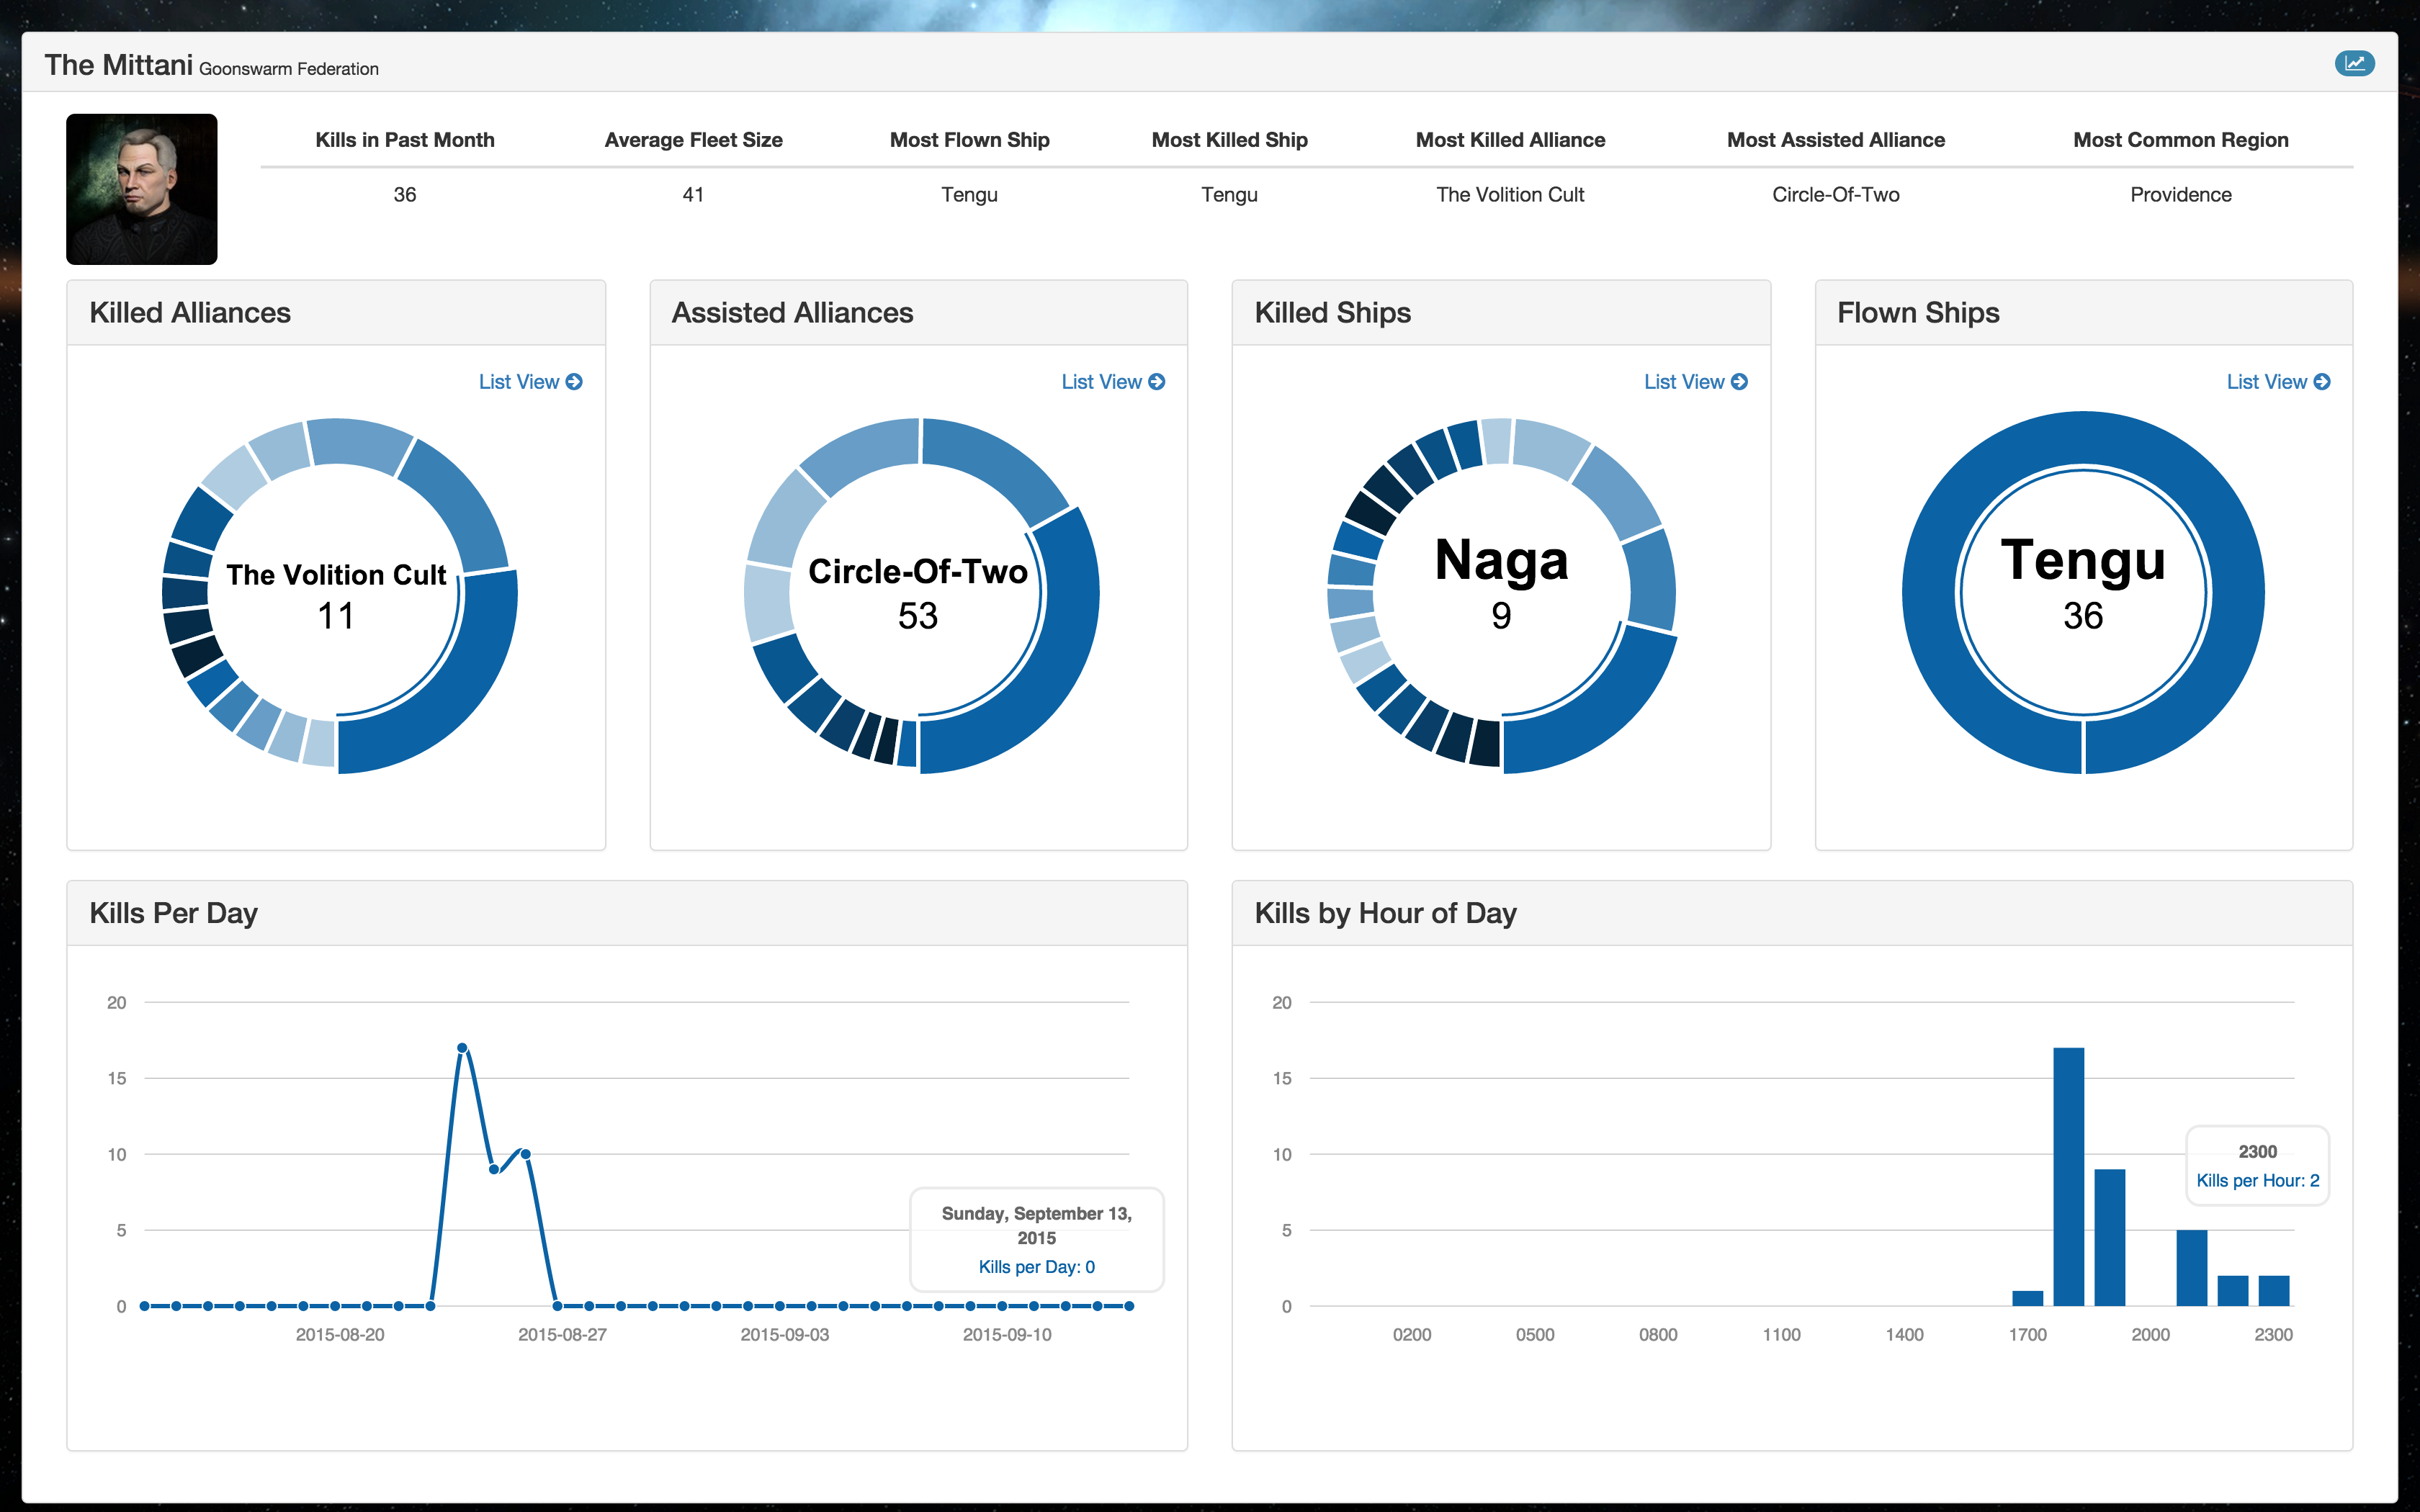Viewport: 2420px width, 1512px height.
Task: Click the chart icon button in the header
Action: (2354, 64)
